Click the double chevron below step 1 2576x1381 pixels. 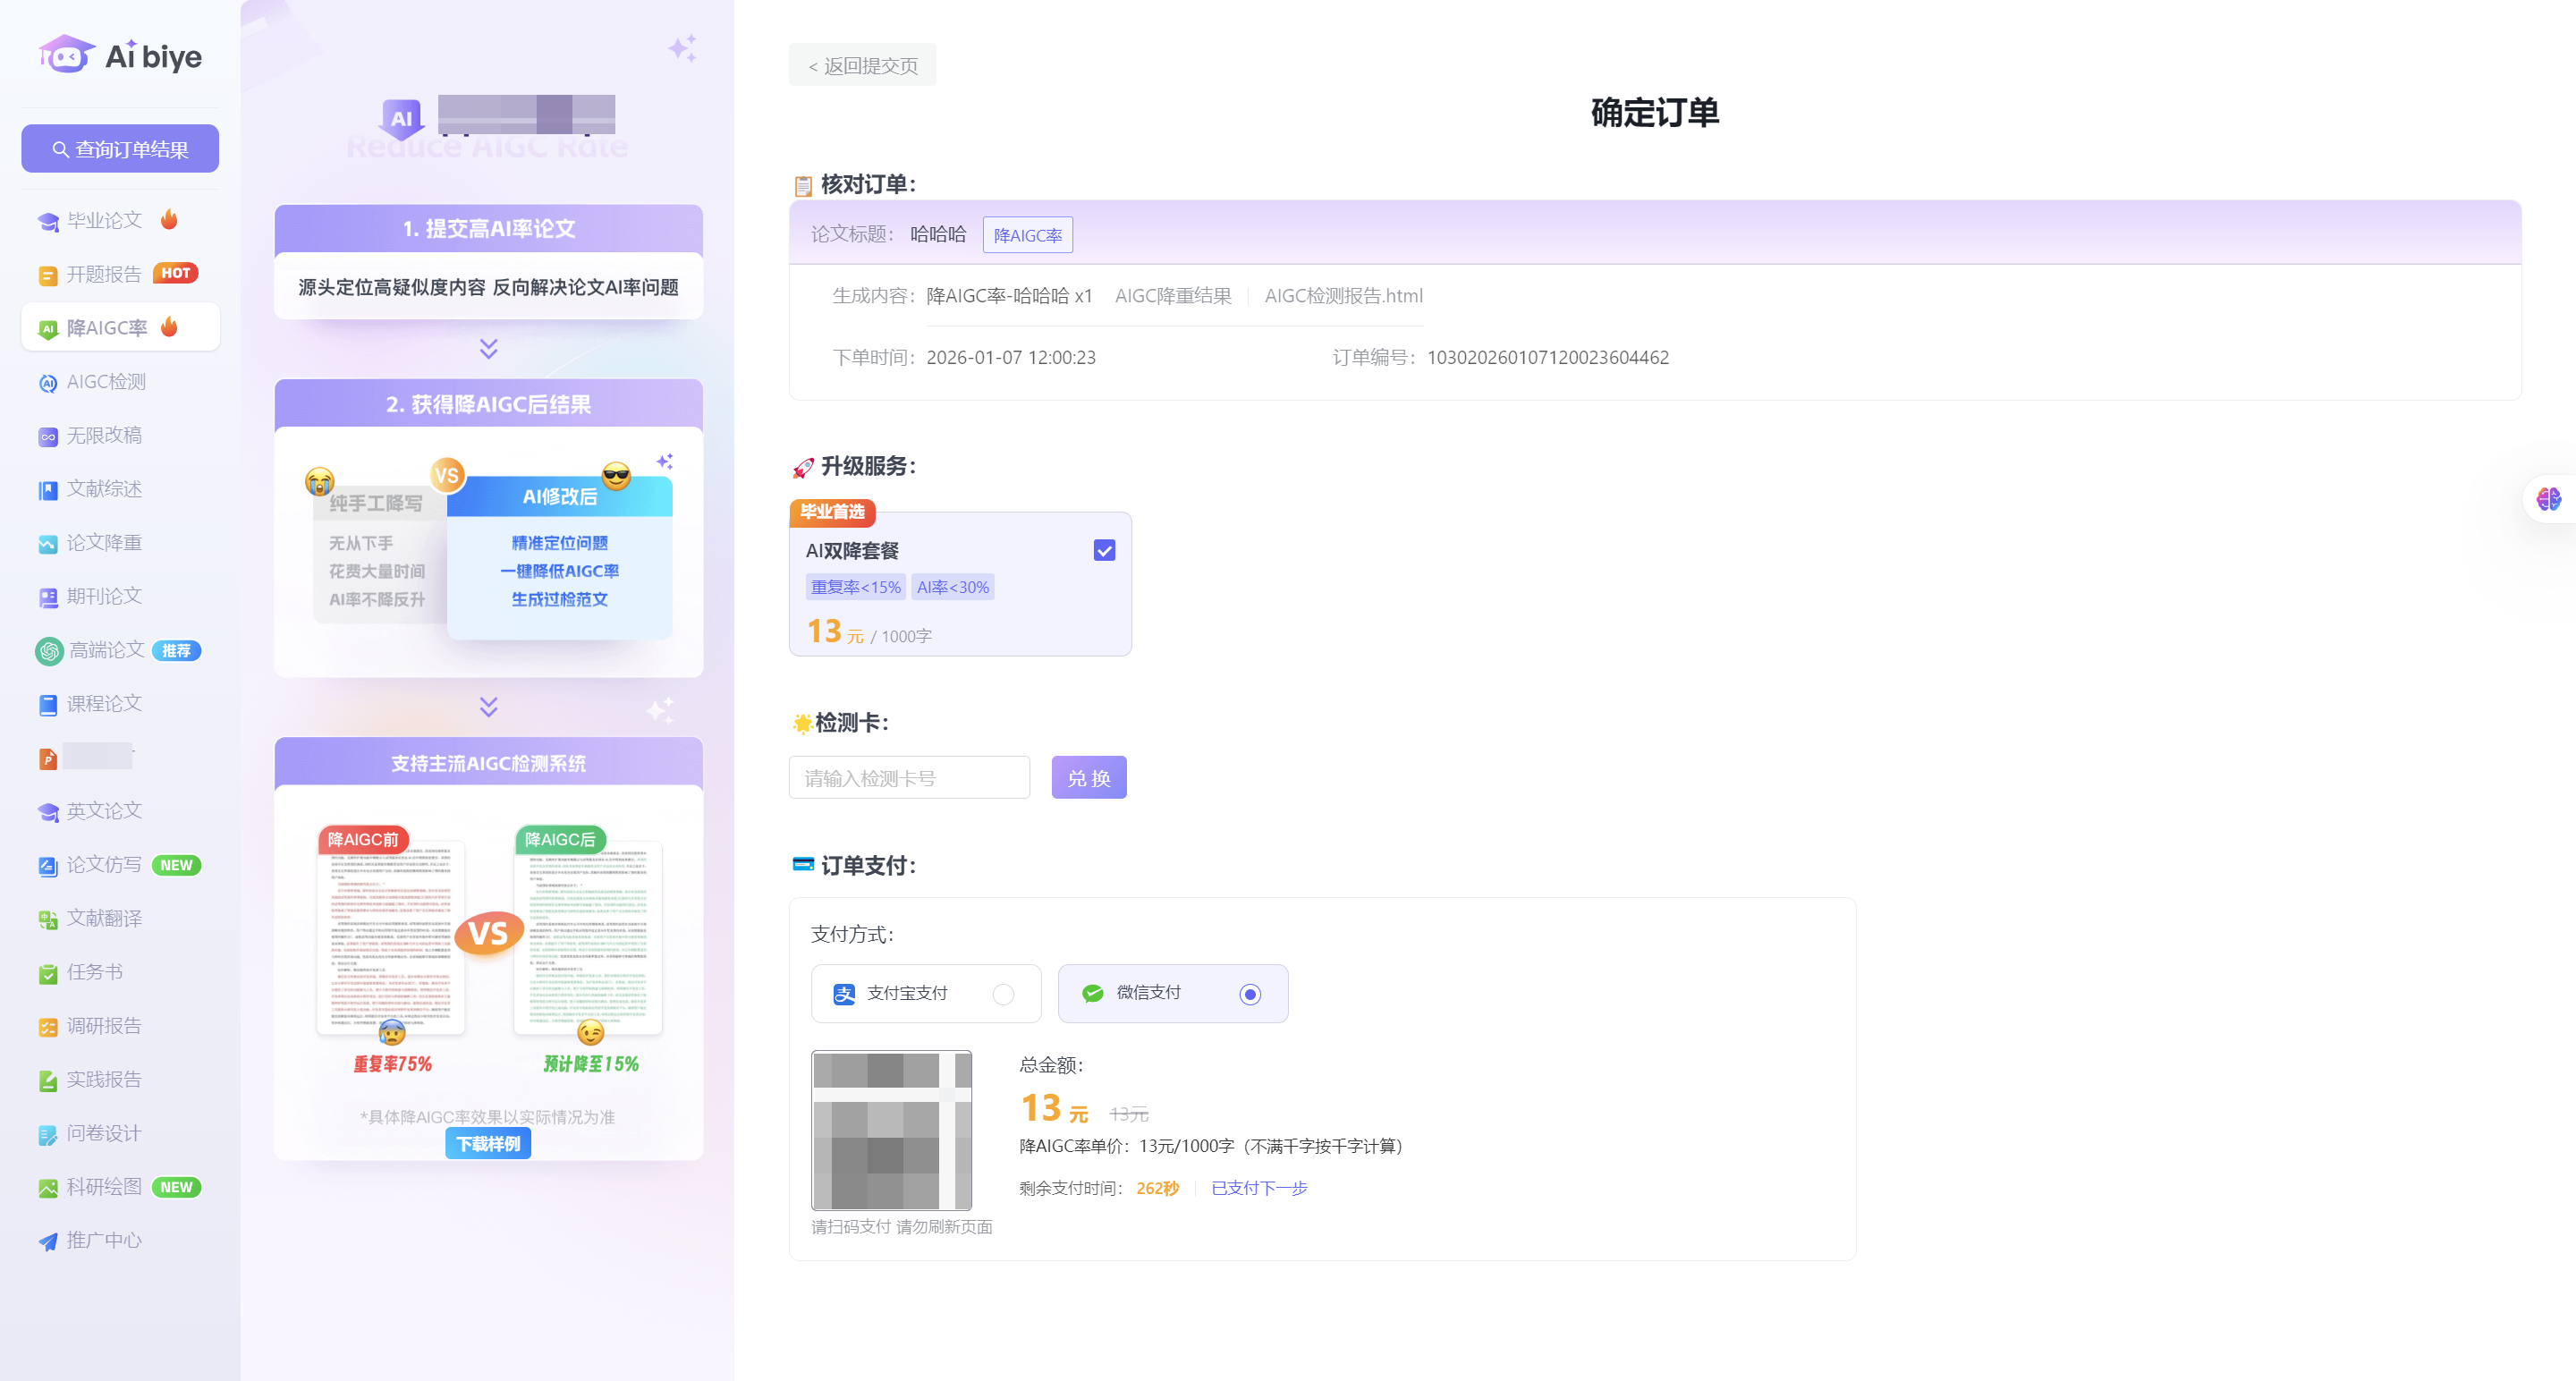[488, 348]
